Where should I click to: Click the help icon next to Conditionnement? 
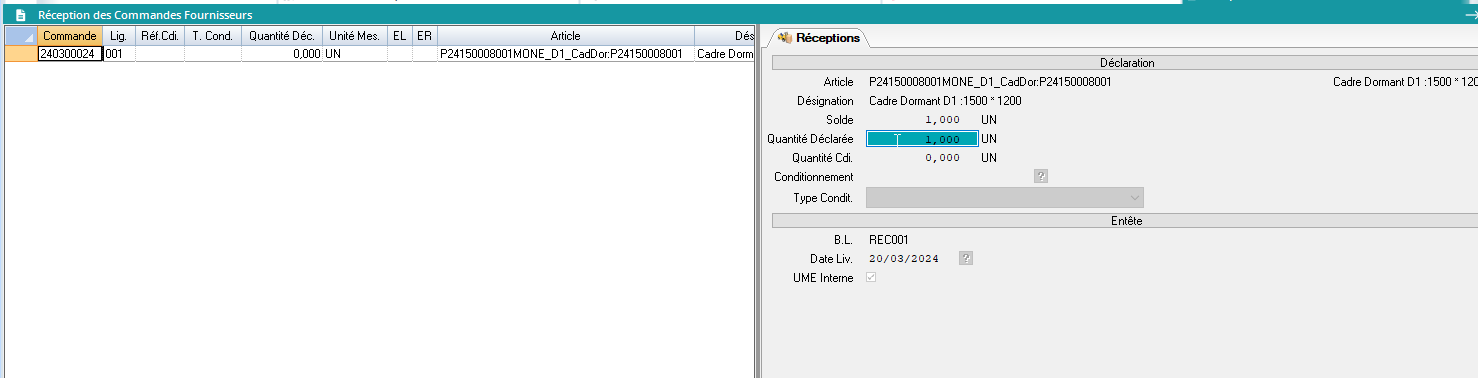[x=1040, y=177]
